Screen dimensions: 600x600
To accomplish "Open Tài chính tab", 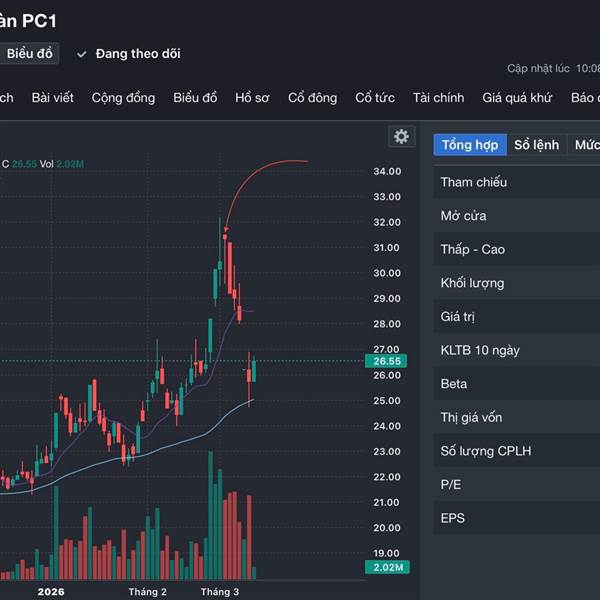I will click(438, 97).
